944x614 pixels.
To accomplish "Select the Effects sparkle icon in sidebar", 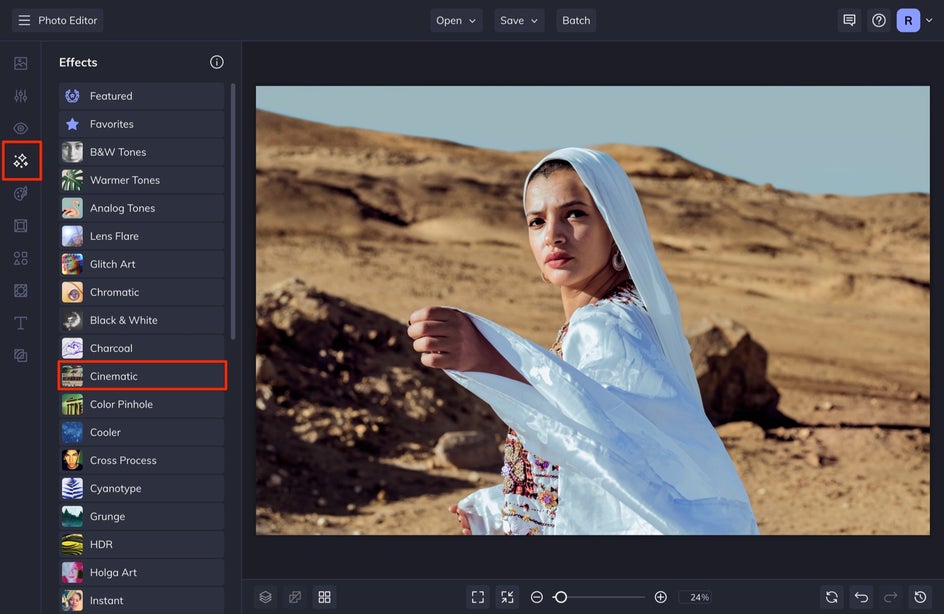I will coord(21,161).
